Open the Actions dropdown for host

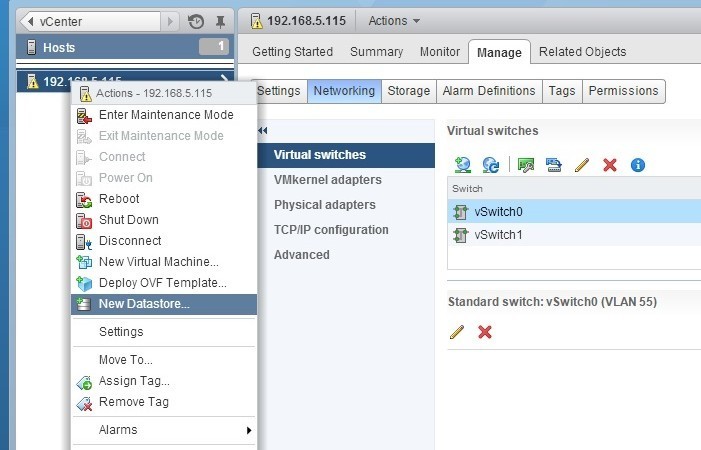(394, 21)
